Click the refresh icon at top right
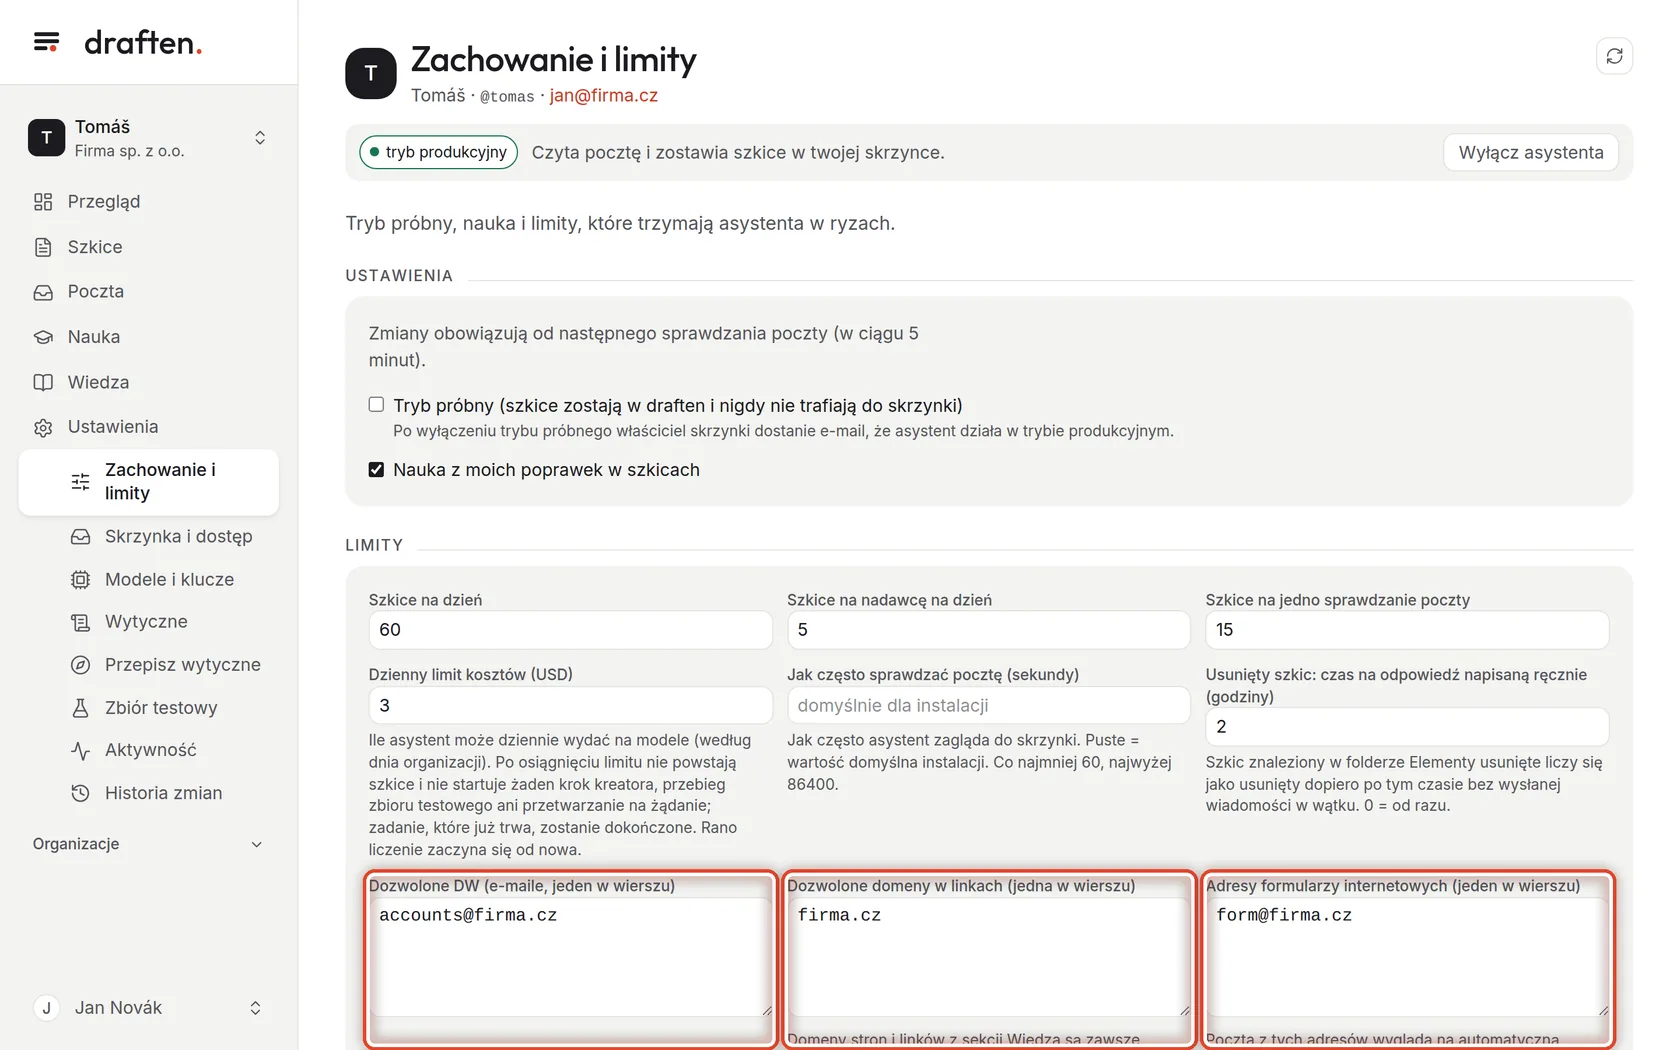1680x1050 pixels. tap(1614, 56)
